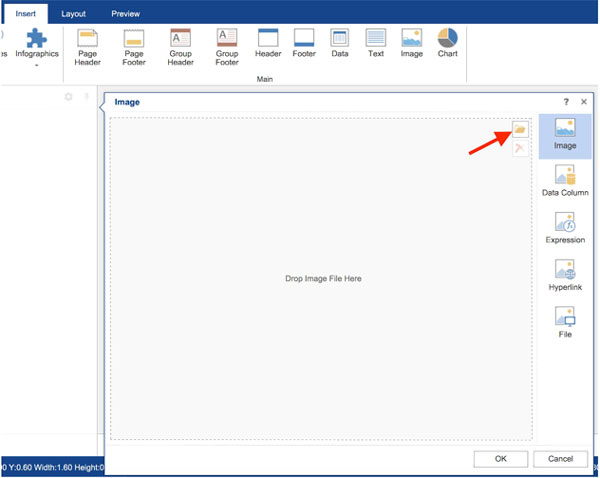
Task: Select the Expression image source
Action: [565, 228]
